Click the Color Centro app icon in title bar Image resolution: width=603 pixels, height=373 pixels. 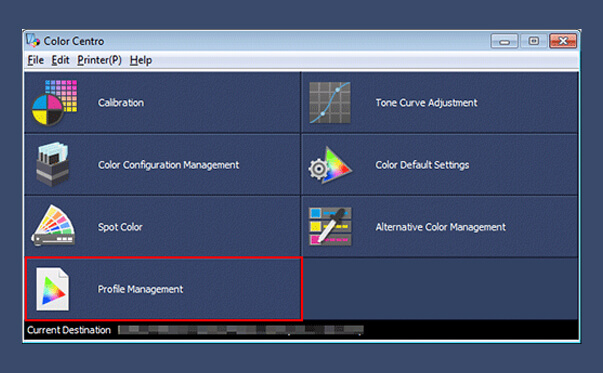(33, 40)
